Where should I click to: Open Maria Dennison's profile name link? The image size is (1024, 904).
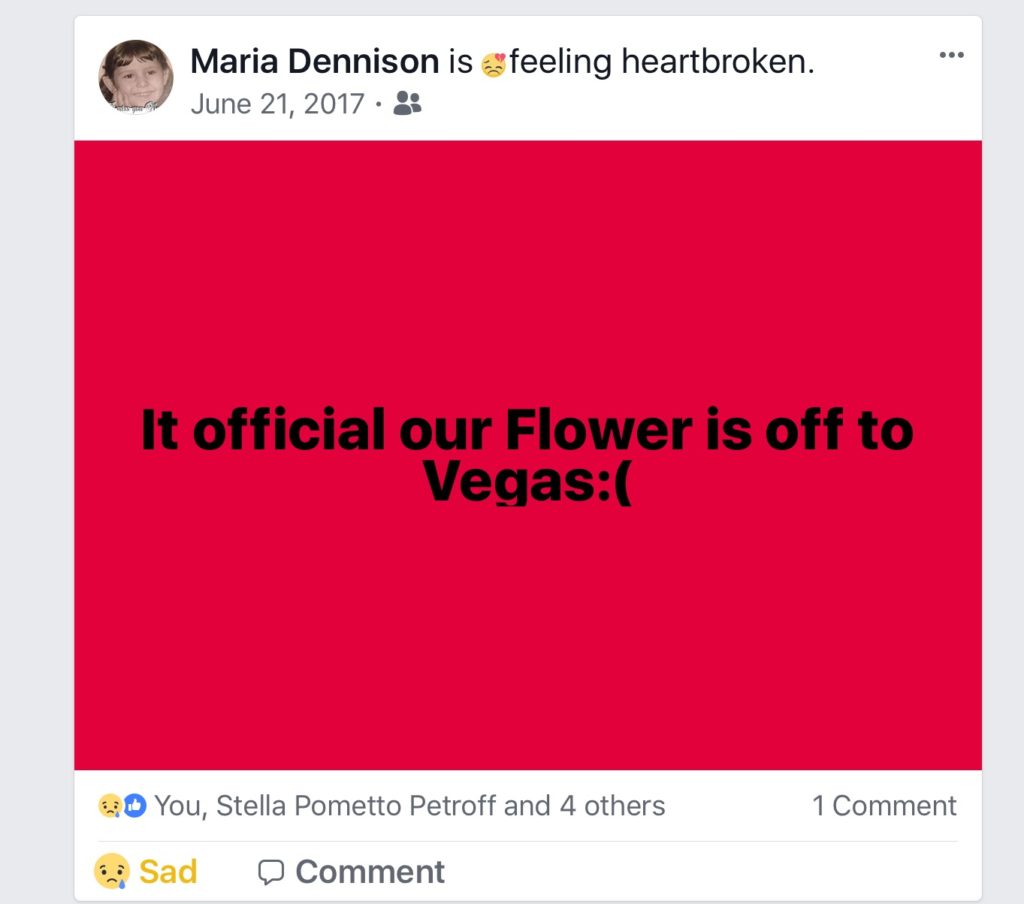pos(314,62)
